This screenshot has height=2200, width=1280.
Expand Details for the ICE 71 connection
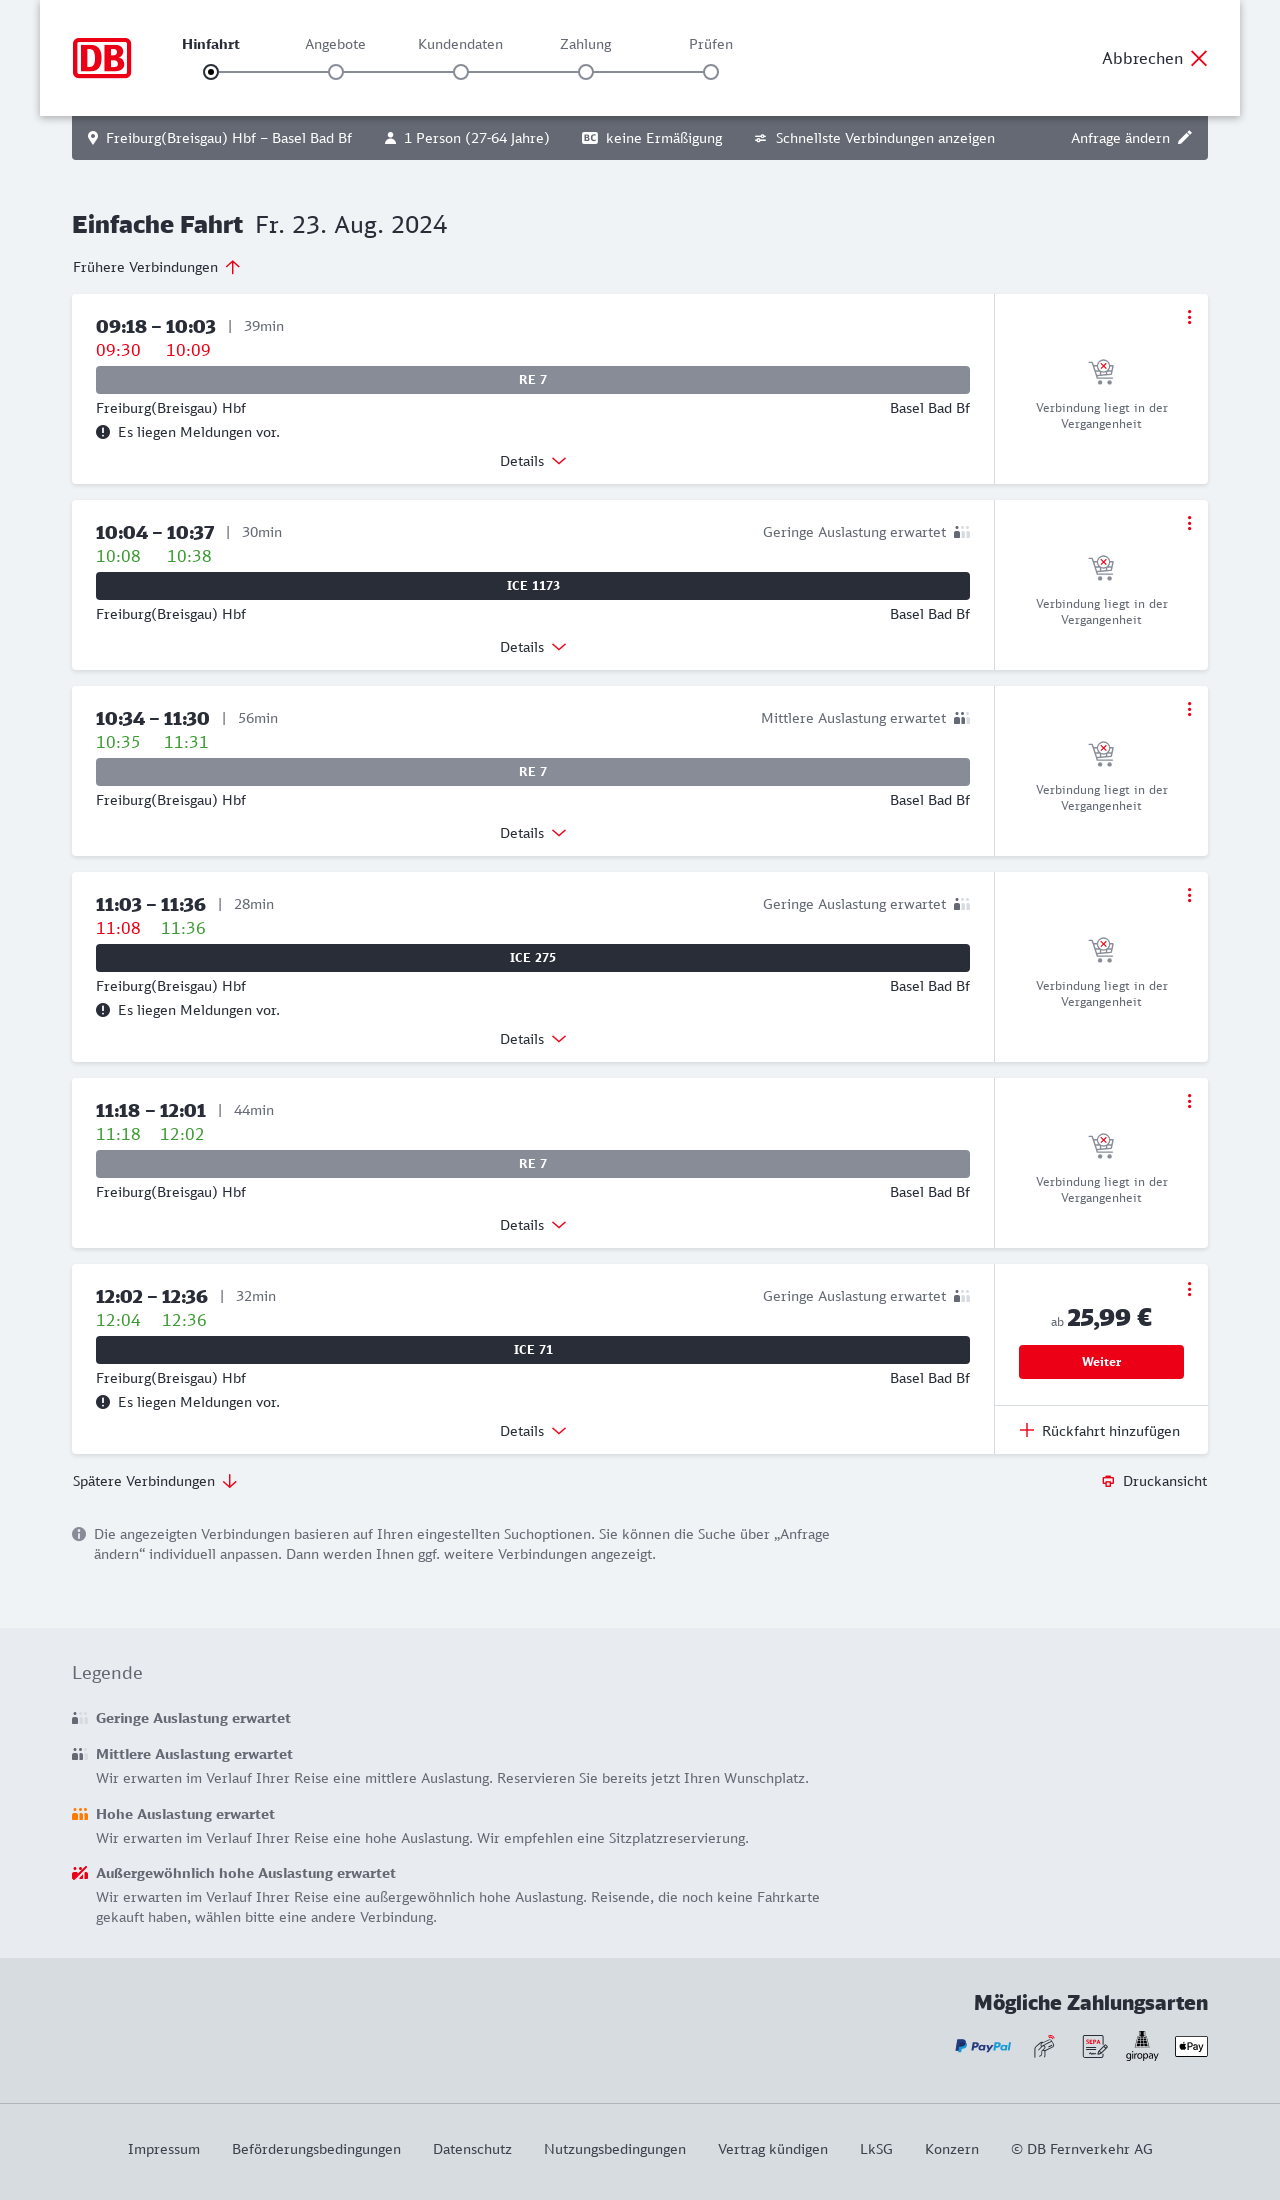(533, 1431)
